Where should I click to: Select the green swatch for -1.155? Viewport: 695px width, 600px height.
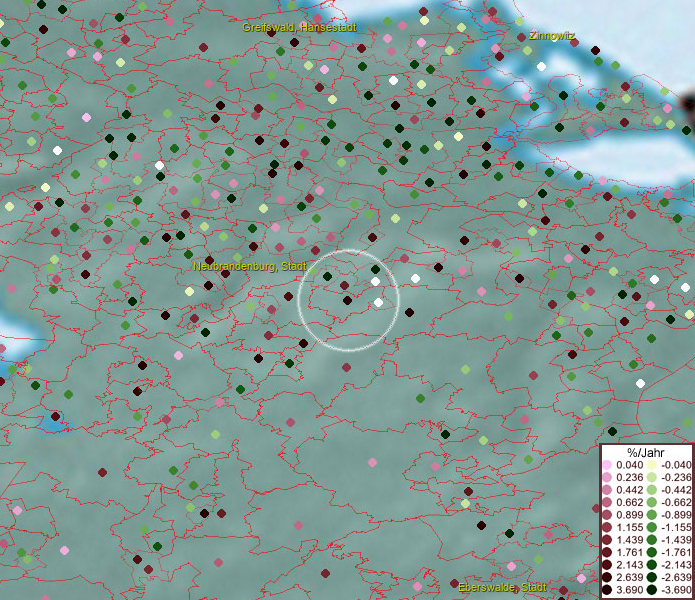652,527
